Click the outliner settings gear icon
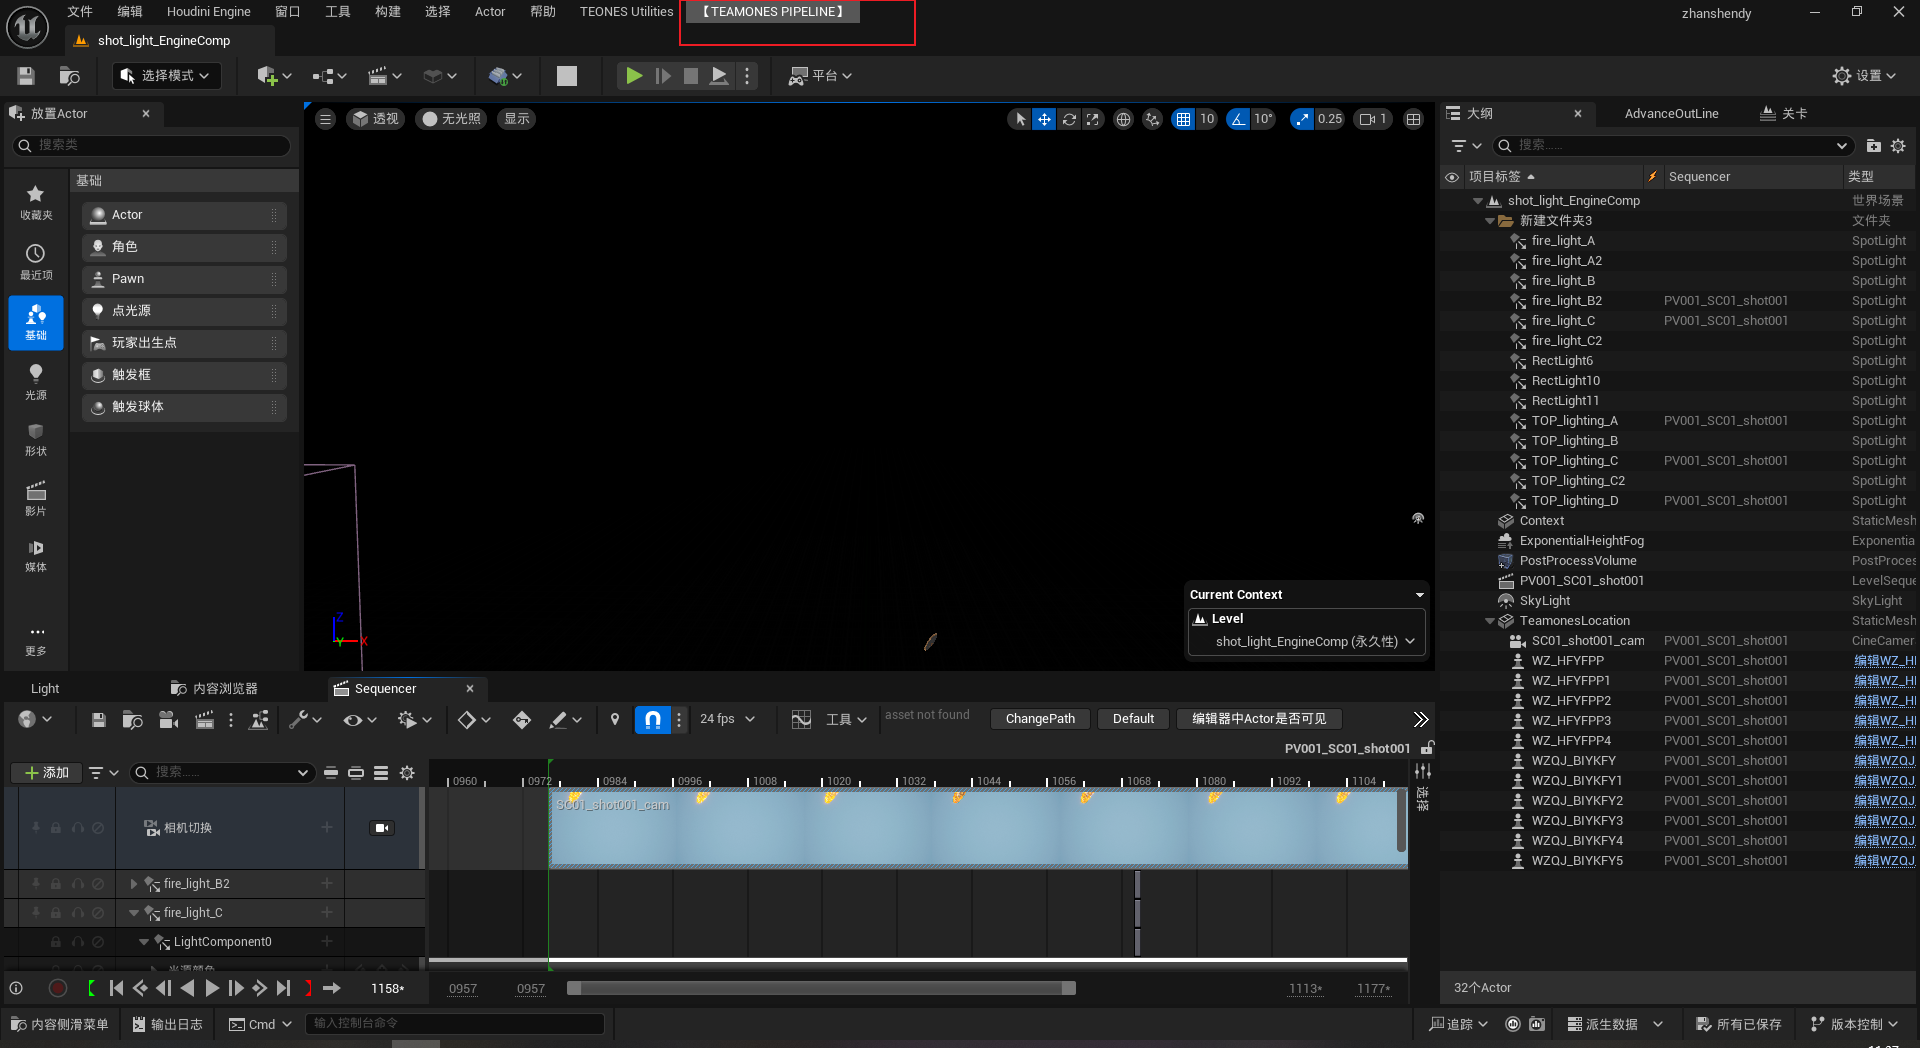This screenshot has width=1920, height=1048. click(1898, 146)
